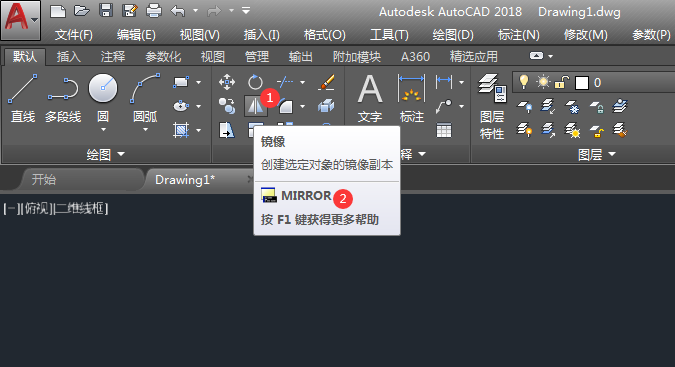
Task: Open the 格式(O) menu
Action: pos(325,35)
